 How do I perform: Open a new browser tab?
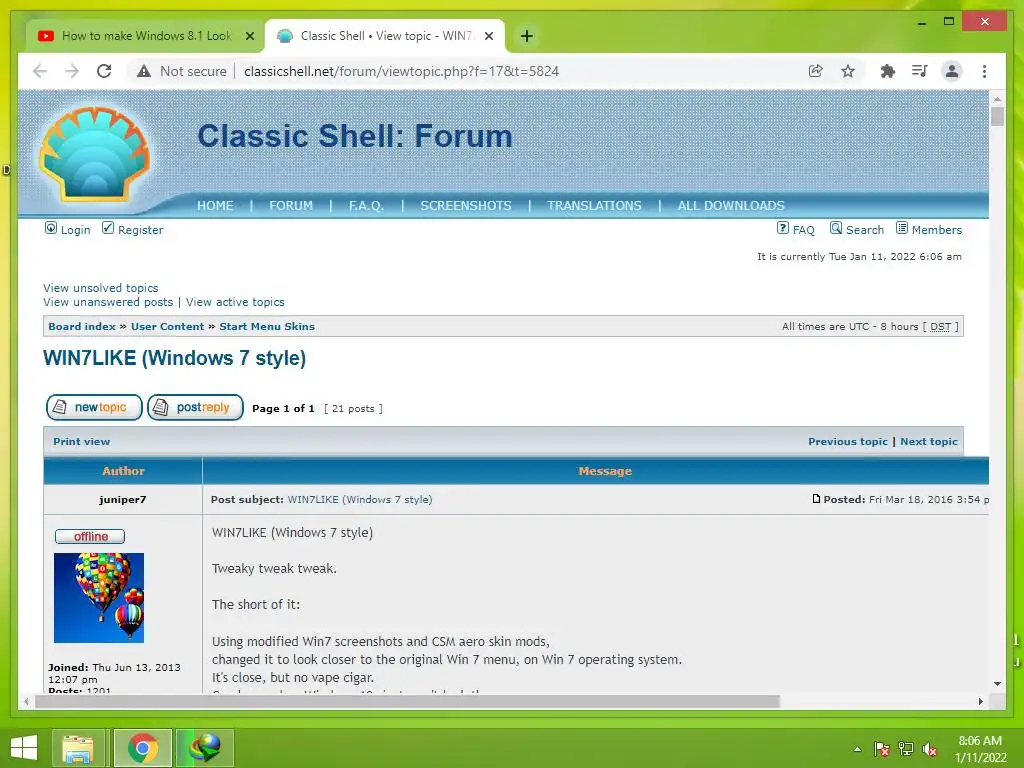pos(527,36)
